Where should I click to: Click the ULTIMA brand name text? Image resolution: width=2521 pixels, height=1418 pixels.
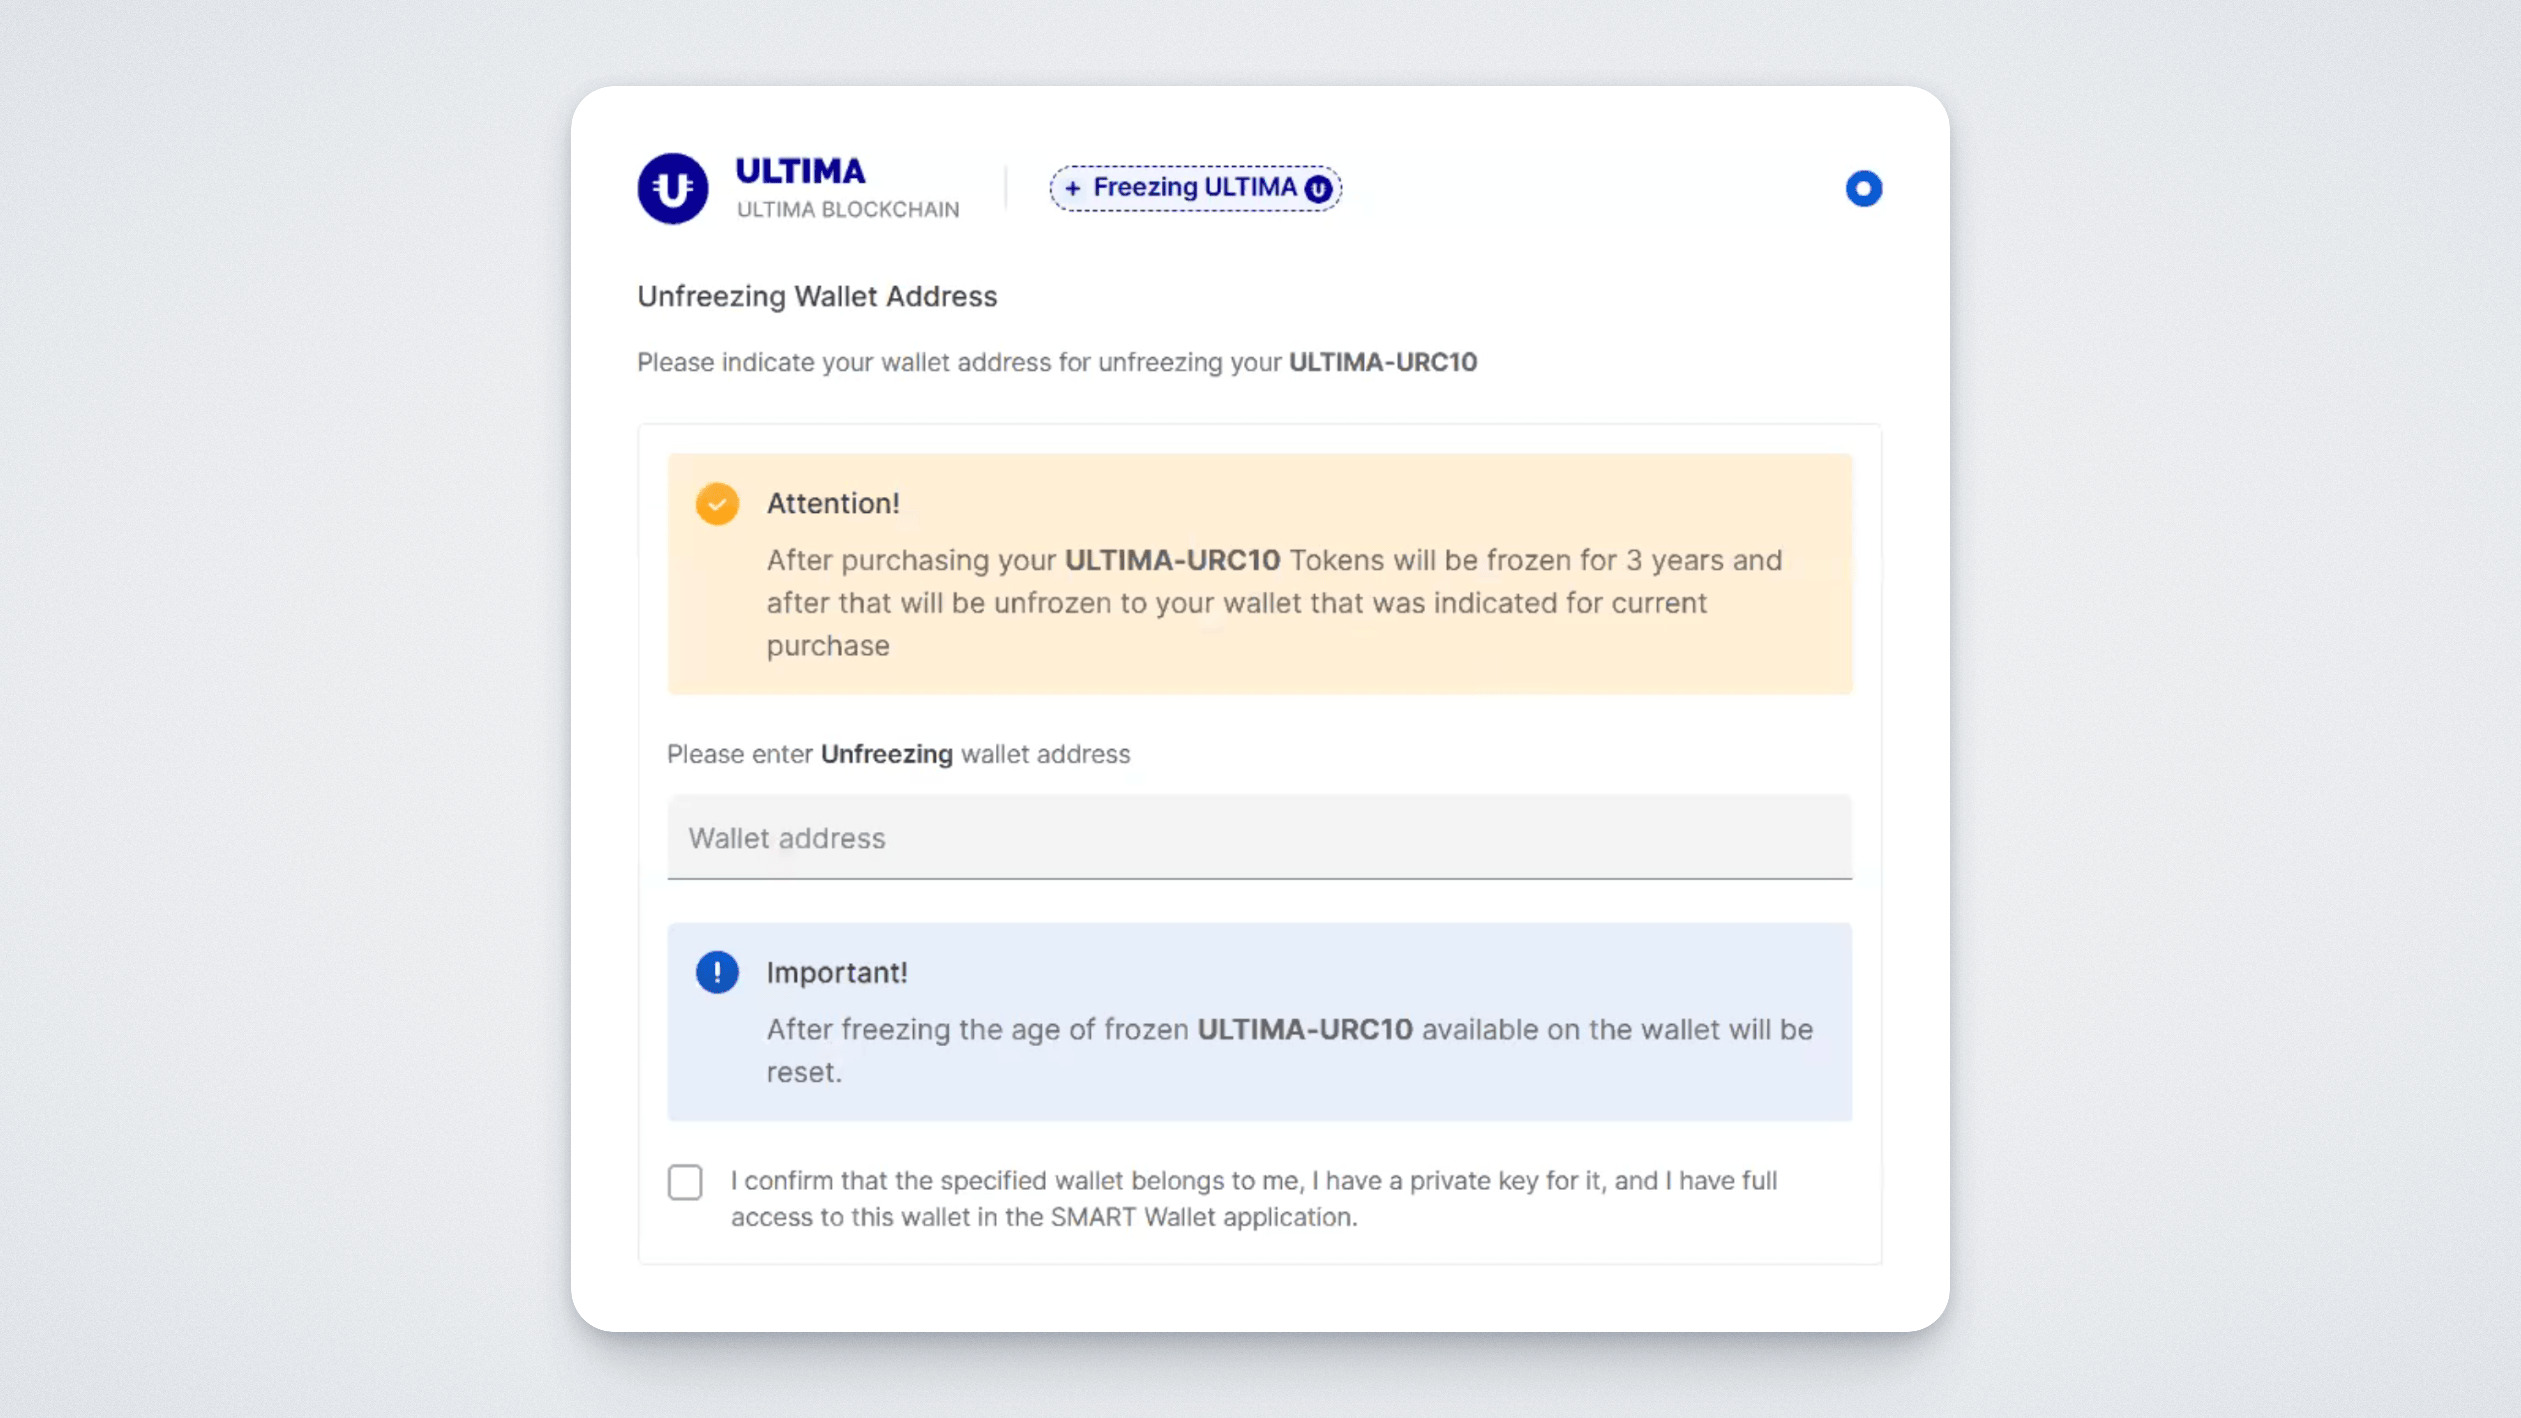tap(800, 171)
